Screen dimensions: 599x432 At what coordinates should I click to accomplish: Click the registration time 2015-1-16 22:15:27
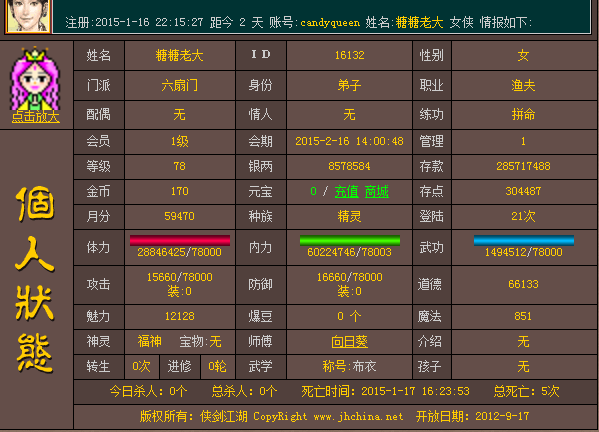[x=149, y=23]
